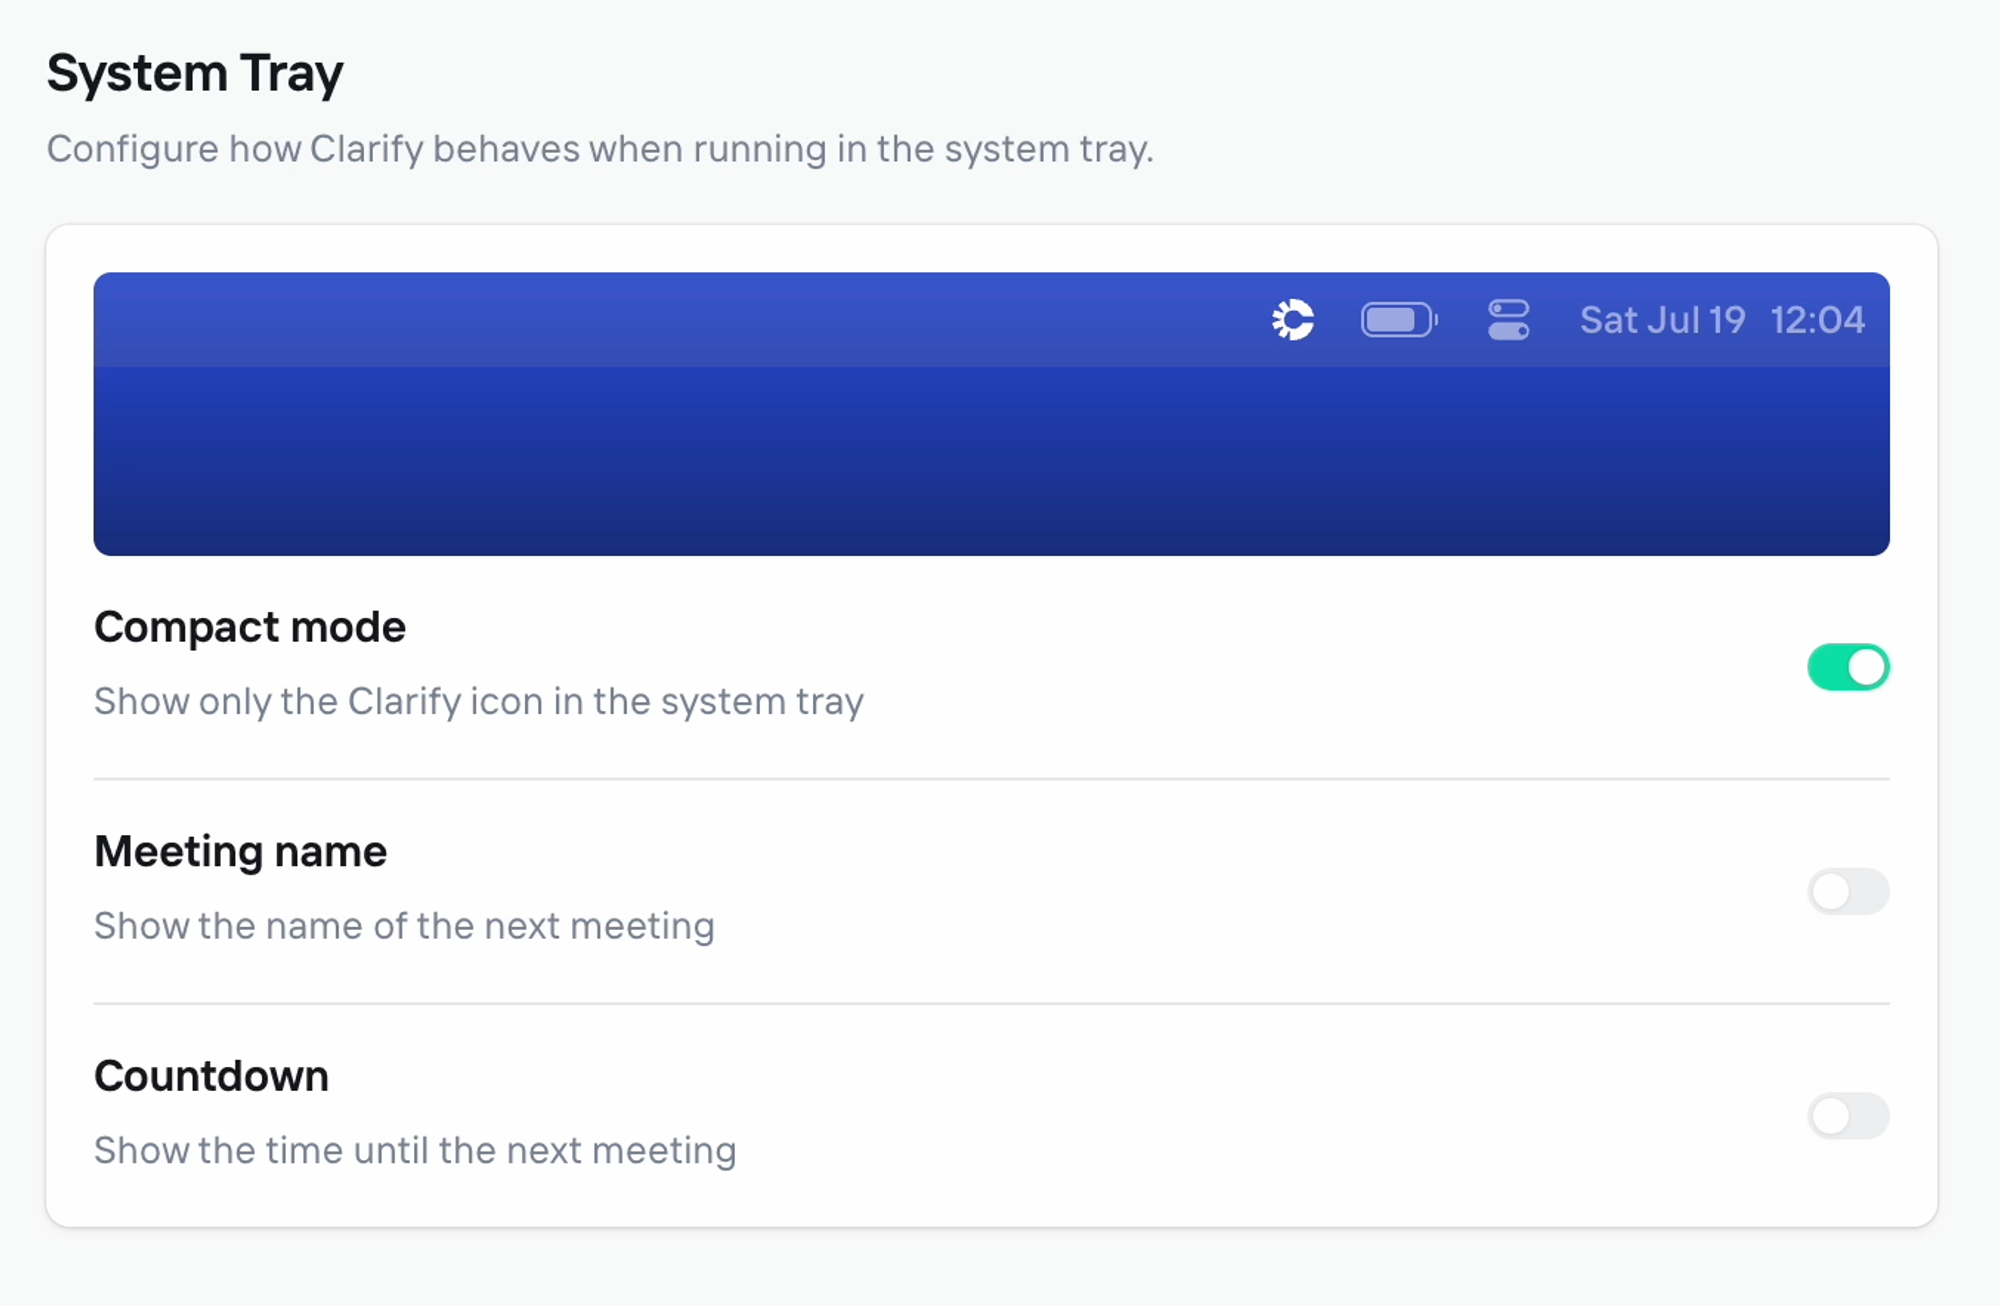Disable the Compact mode toggle
The image size is (2000, 1306).
coord(1848,667)
